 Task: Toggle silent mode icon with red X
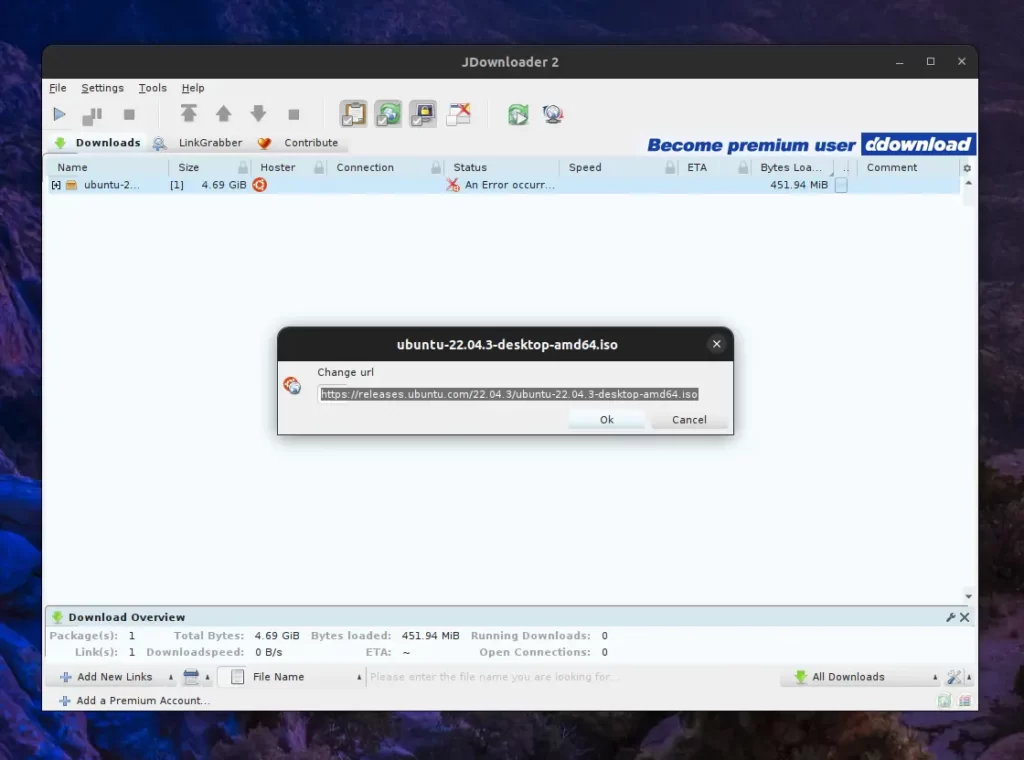458,114
